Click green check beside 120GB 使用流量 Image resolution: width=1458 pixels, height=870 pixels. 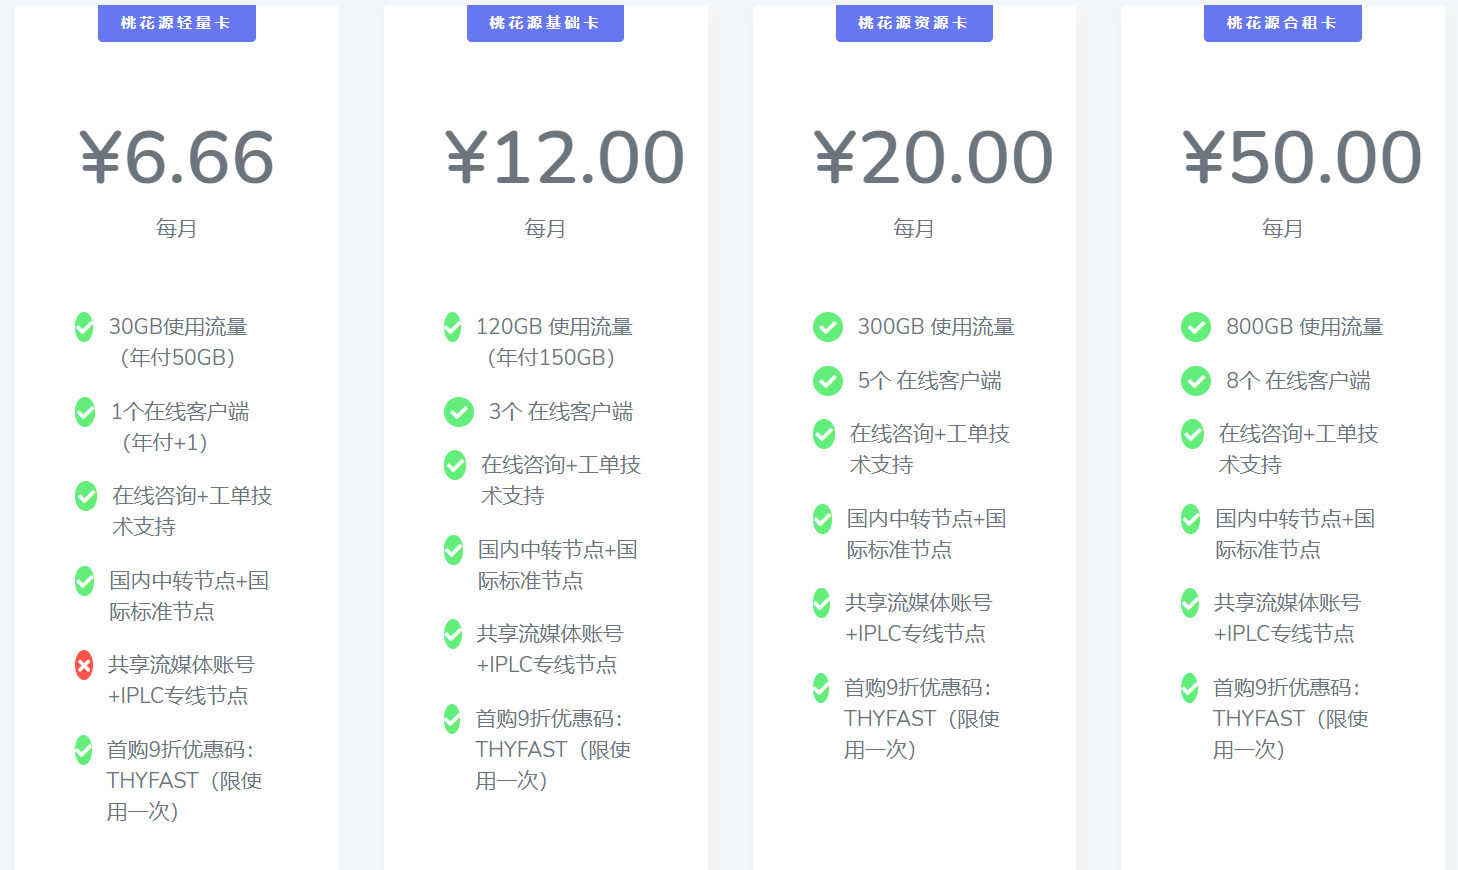tap(453, 327)
